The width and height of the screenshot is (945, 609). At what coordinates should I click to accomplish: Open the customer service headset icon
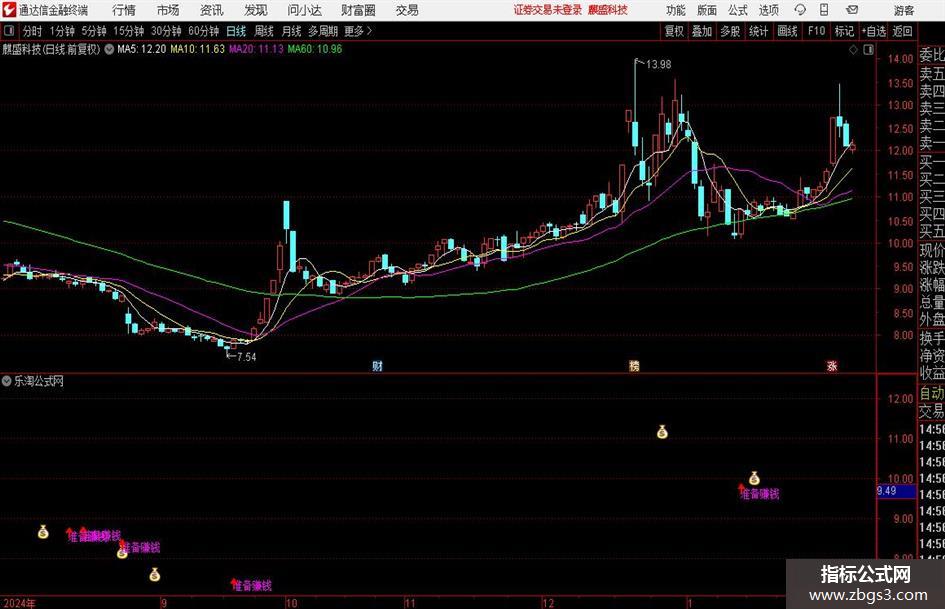tap(800, 10)
